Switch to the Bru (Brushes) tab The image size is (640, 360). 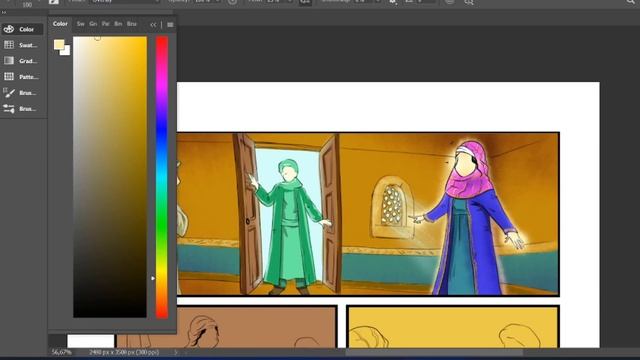118,24
